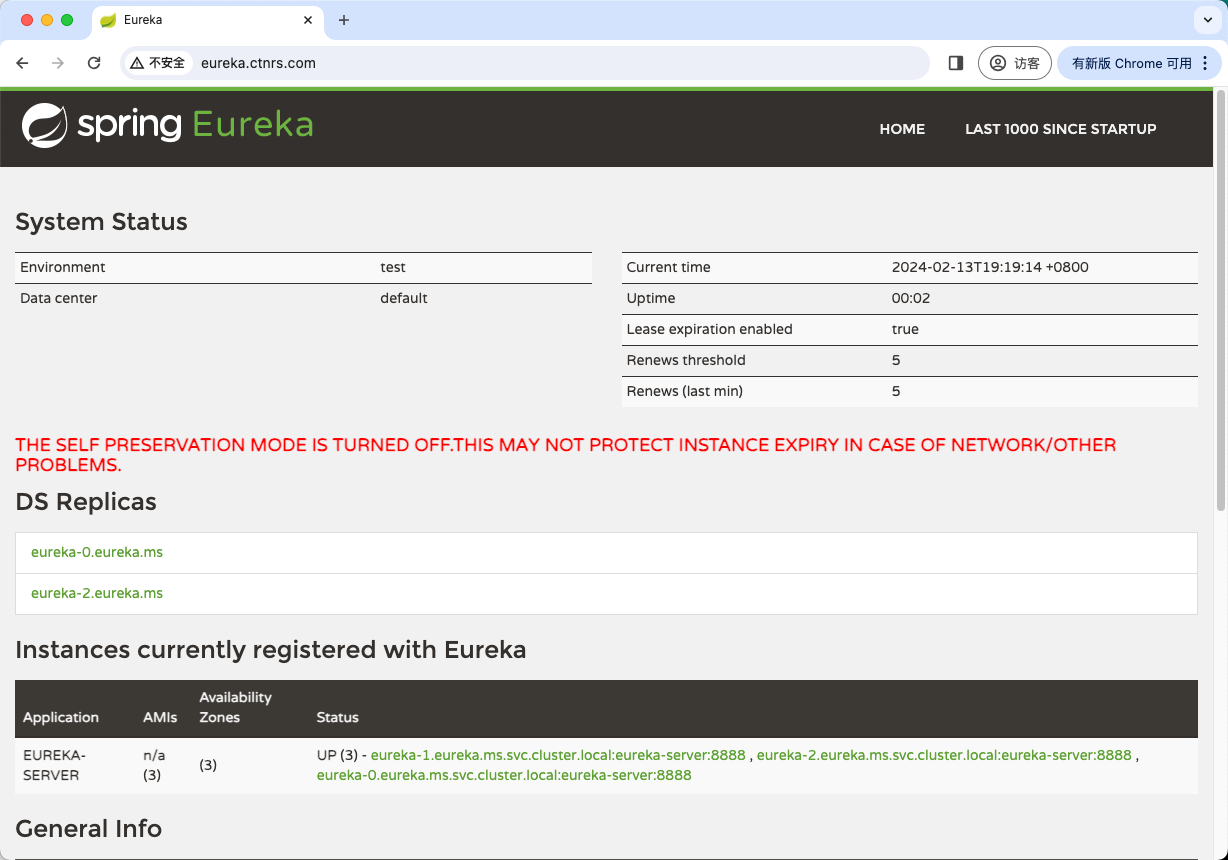The width and height of the screenshot is (1228, 860).
Task: Open the eureka-2.eureka.ms replica link
Action: (97, 593)
